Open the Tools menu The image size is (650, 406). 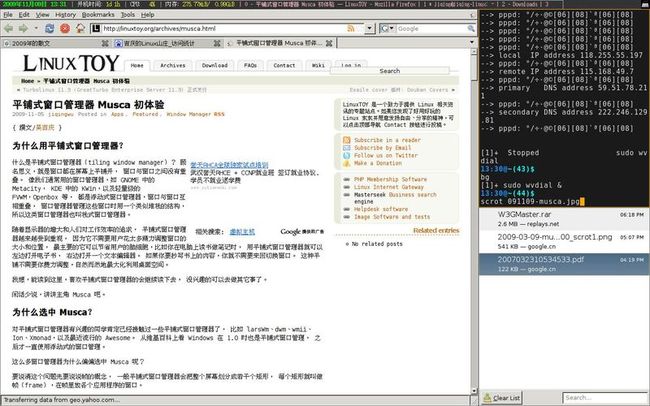point(128,15)
